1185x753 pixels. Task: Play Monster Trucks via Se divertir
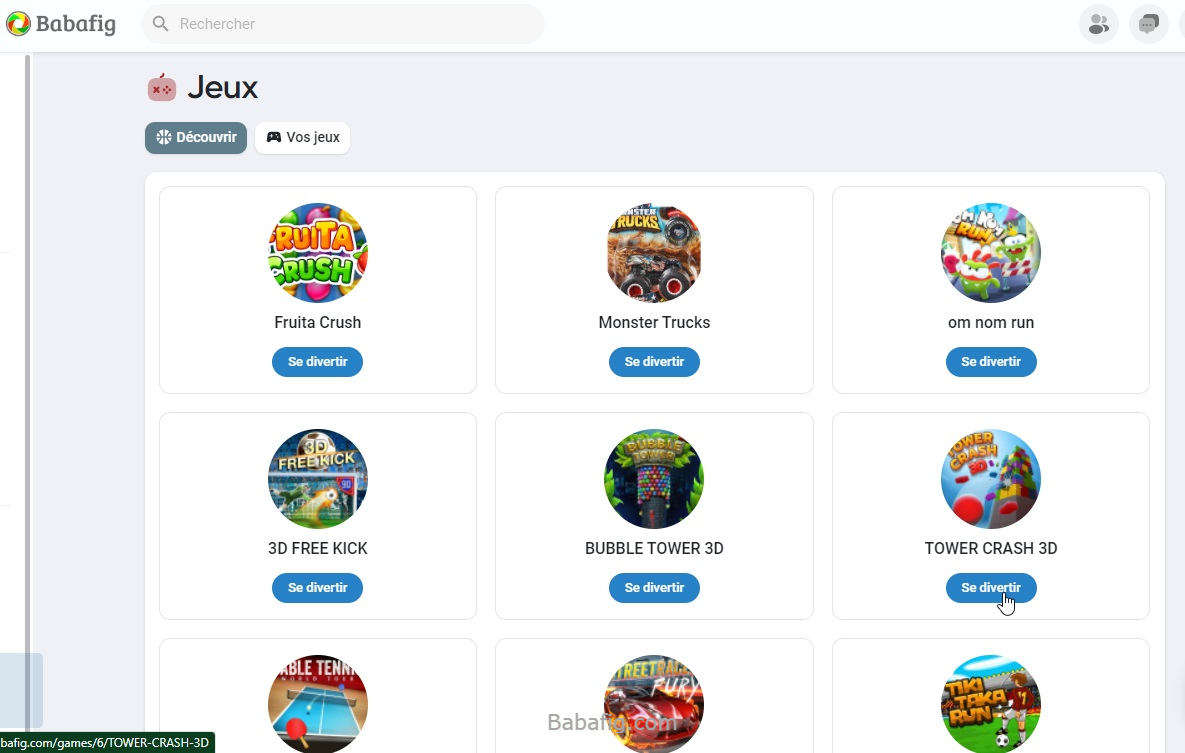(x=654, y=361)
